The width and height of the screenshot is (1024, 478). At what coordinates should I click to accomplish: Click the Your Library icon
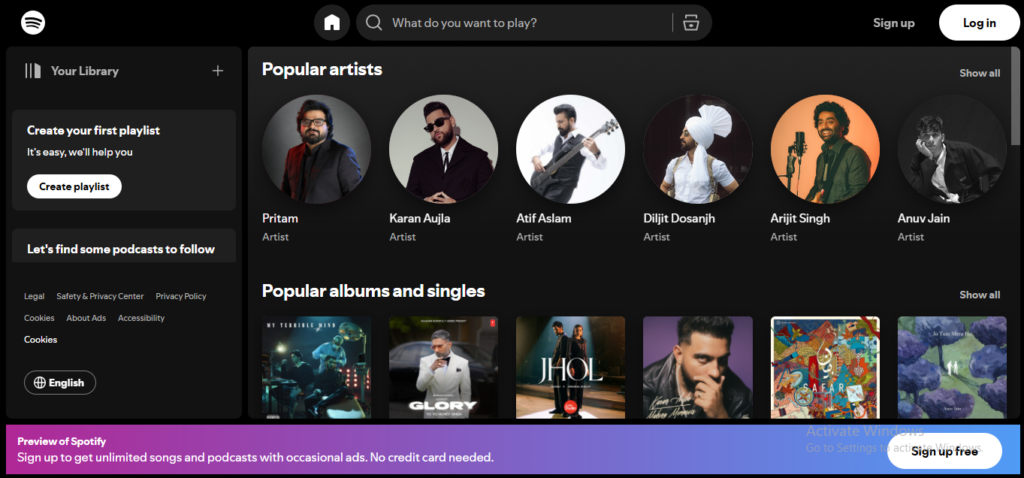(33, 71)
